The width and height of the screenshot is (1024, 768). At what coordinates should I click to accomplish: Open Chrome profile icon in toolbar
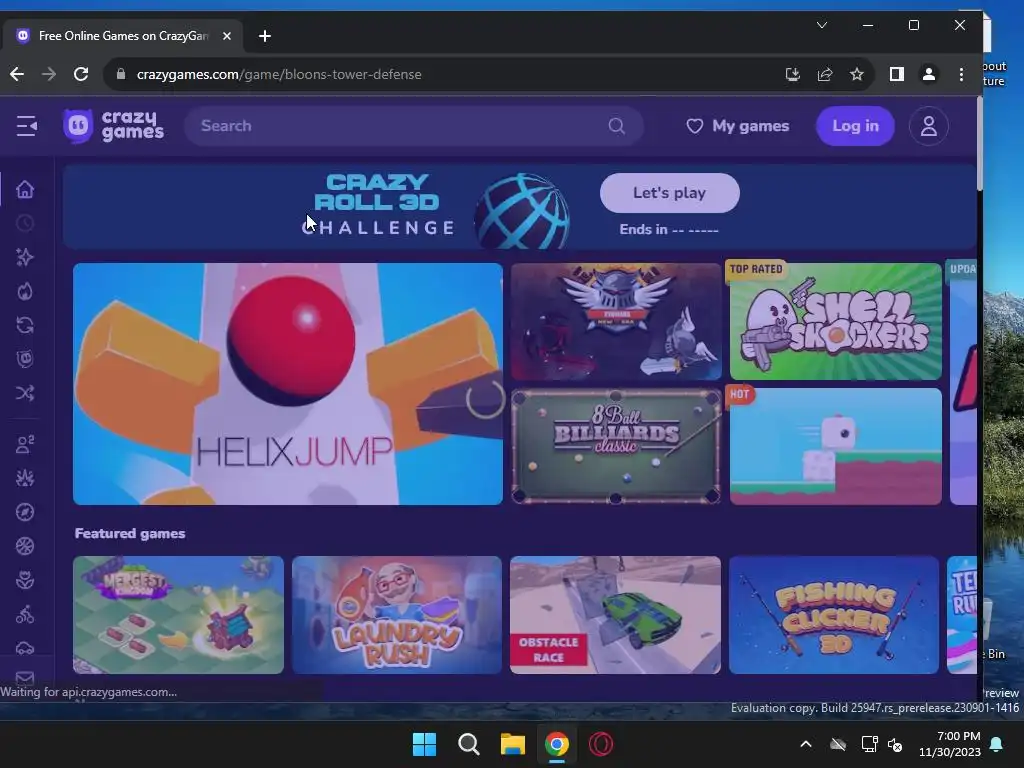[x=929, y=74]
